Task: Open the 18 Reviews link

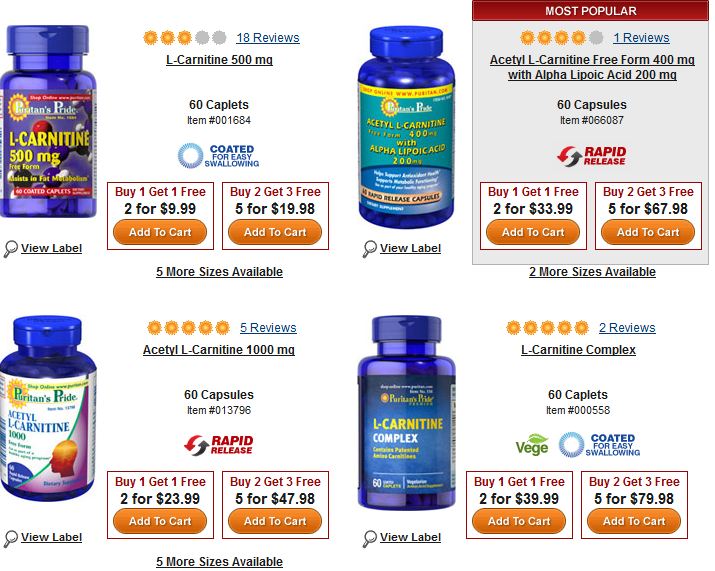Action: pos(268,38)
